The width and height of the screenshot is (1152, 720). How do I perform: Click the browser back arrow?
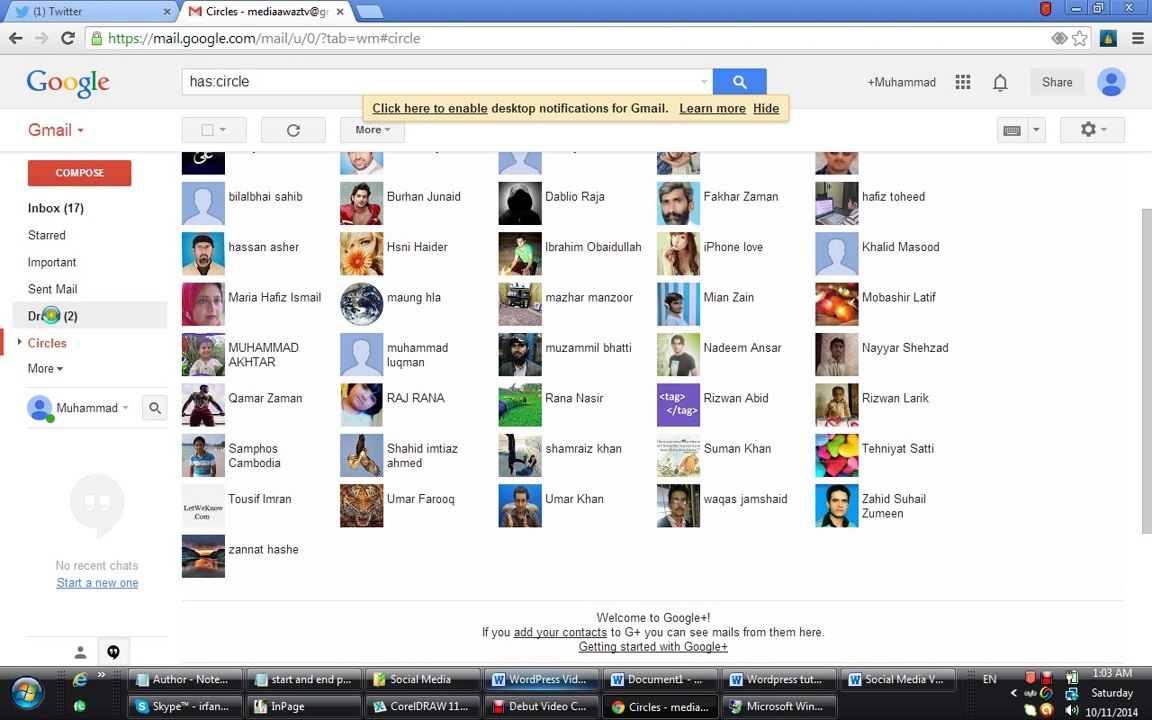coord(15,38)
